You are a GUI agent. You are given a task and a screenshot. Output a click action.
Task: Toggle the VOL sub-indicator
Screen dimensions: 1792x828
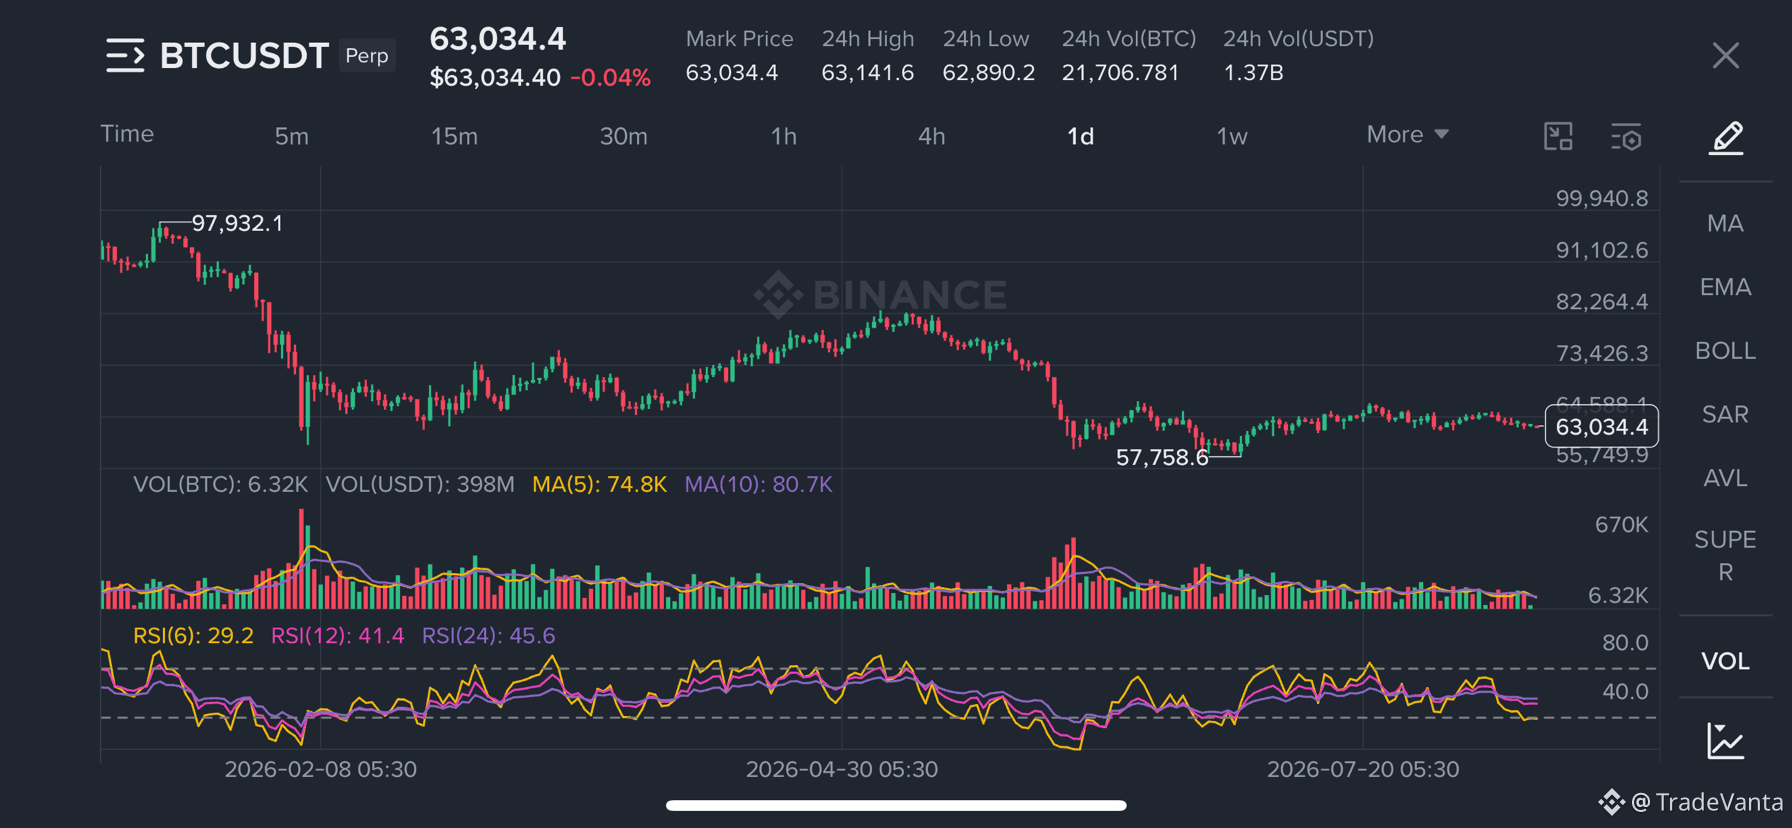1725,661
